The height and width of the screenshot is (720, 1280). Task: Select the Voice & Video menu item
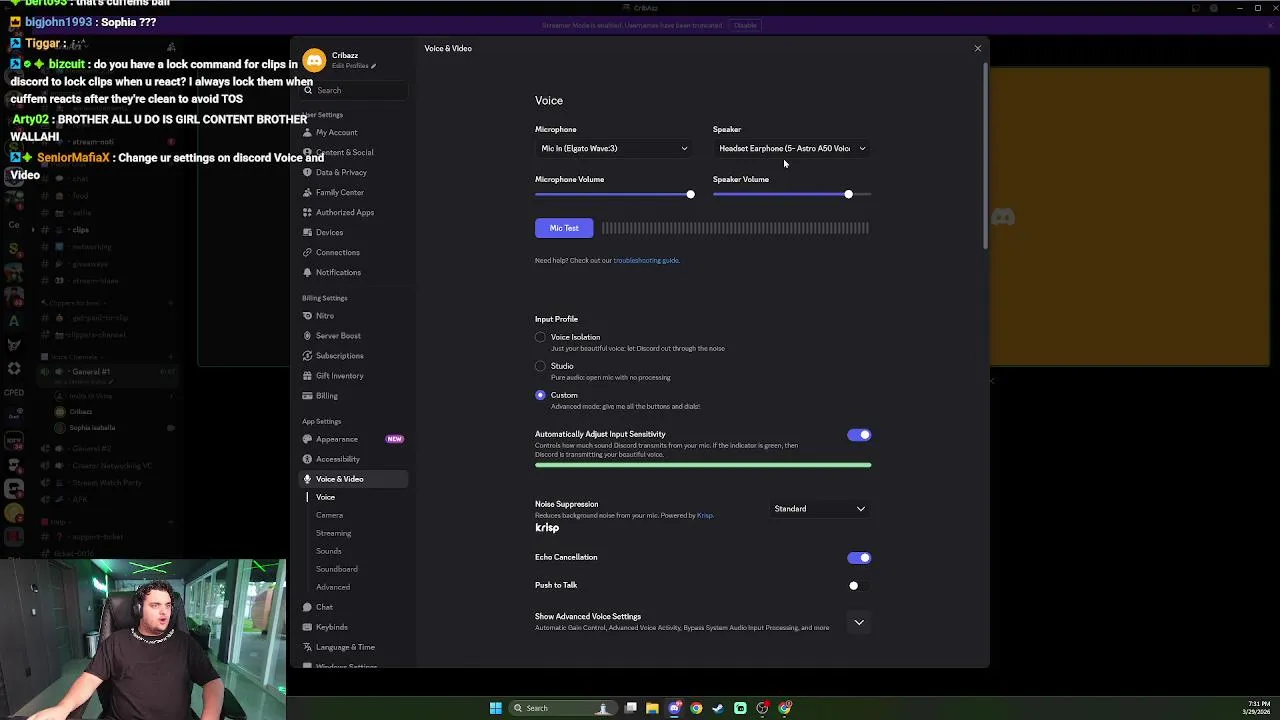tap(353, 479)
